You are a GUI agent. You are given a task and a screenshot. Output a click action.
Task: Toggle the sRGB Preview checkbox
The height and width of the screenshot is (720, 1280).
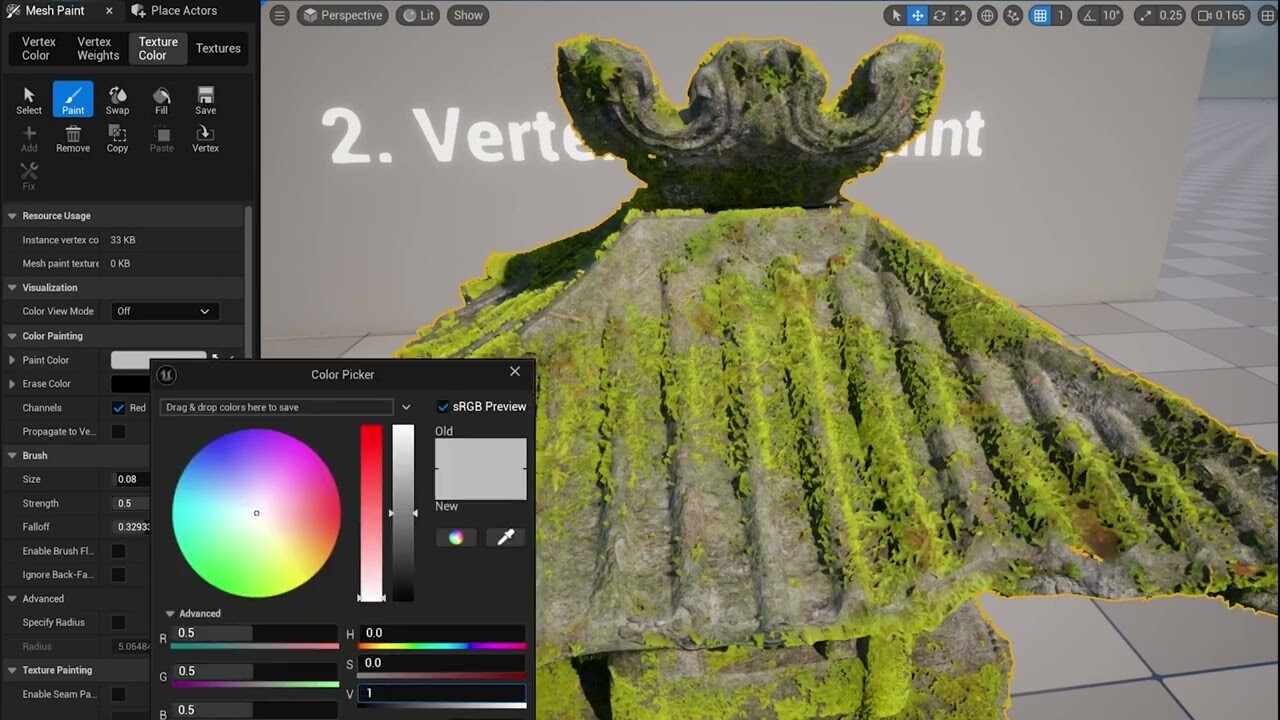[x=443, y=406]
